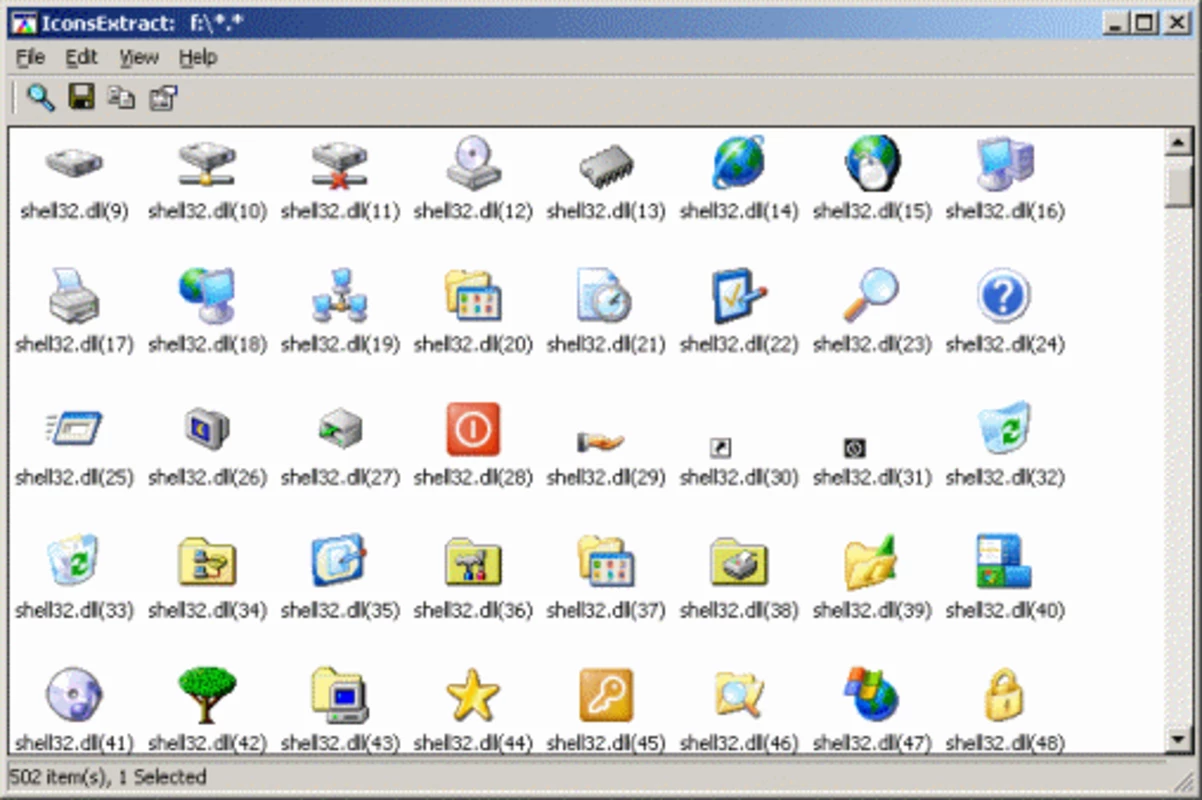Viewport: 1202px width, 800px height.
Task: Select the printers folder icon shell32.dll(38)
Action: (739, 562)
